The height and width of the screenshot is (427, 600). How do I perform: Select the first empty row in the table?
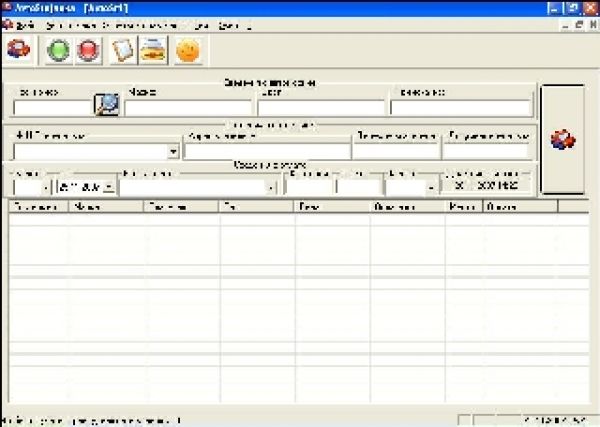(x=280, y=223)
